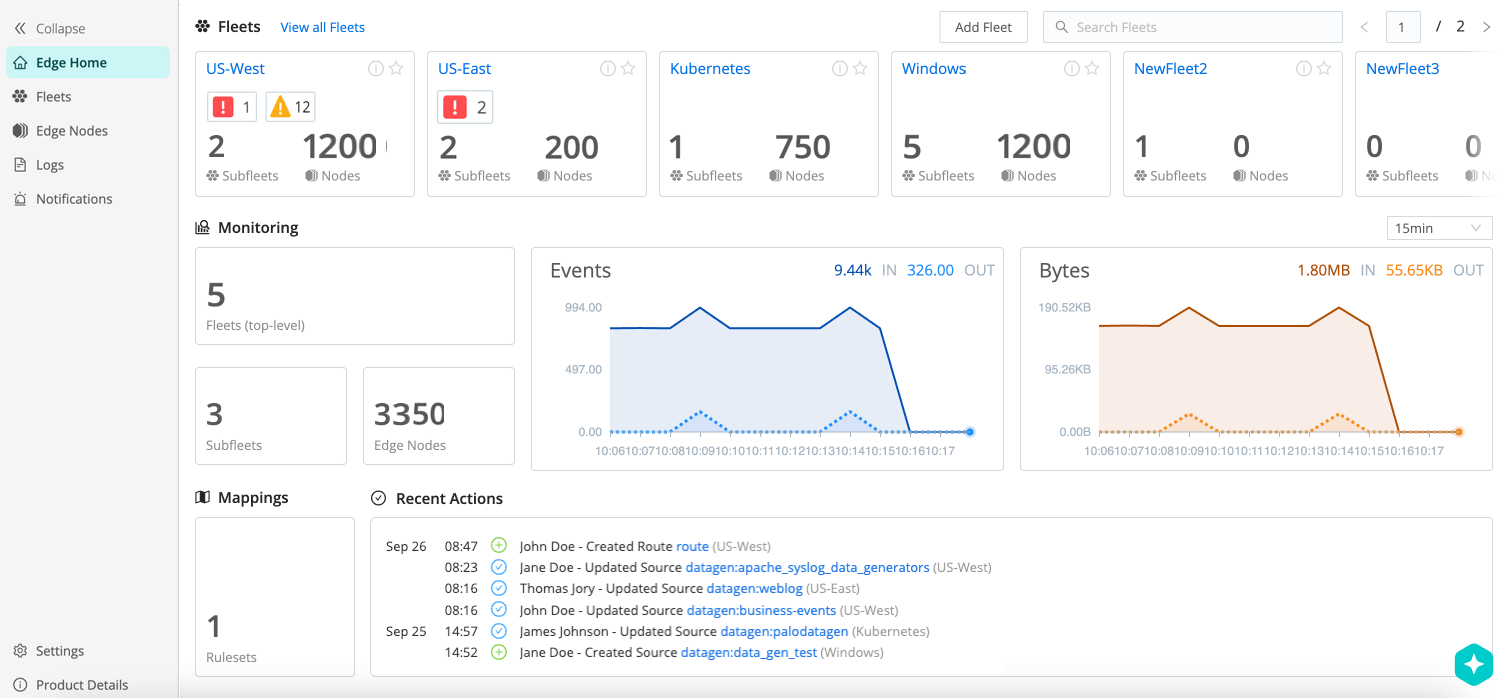Open the View all Fleets link
Image resolution: width=1498 pixels, height=698 pixels.
tap(322, 27)
